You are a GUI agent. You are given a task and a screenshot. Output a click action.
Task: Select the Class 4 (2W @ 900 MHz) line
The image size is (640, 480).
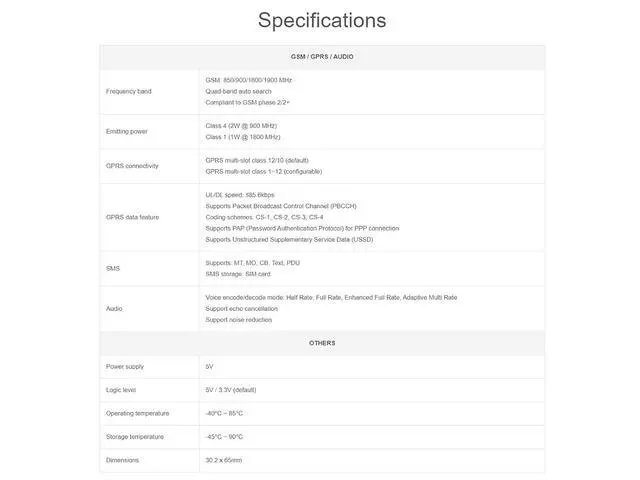click(x=241, y=126)
